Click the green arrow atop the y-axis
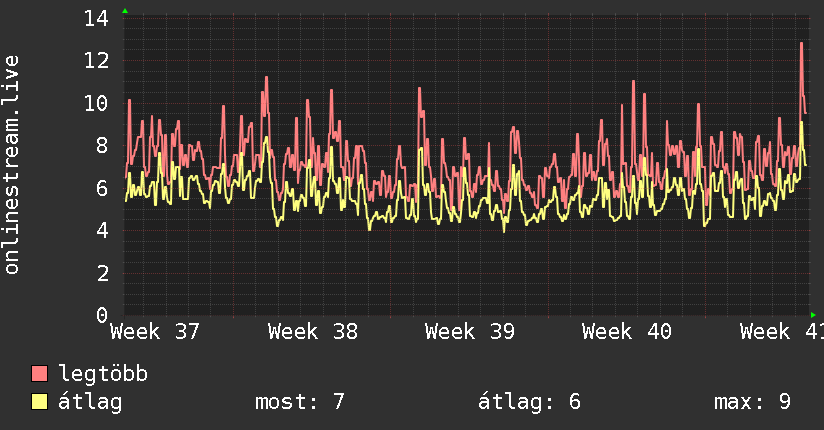This screenshot has width=824, height=430. point(125,11)
